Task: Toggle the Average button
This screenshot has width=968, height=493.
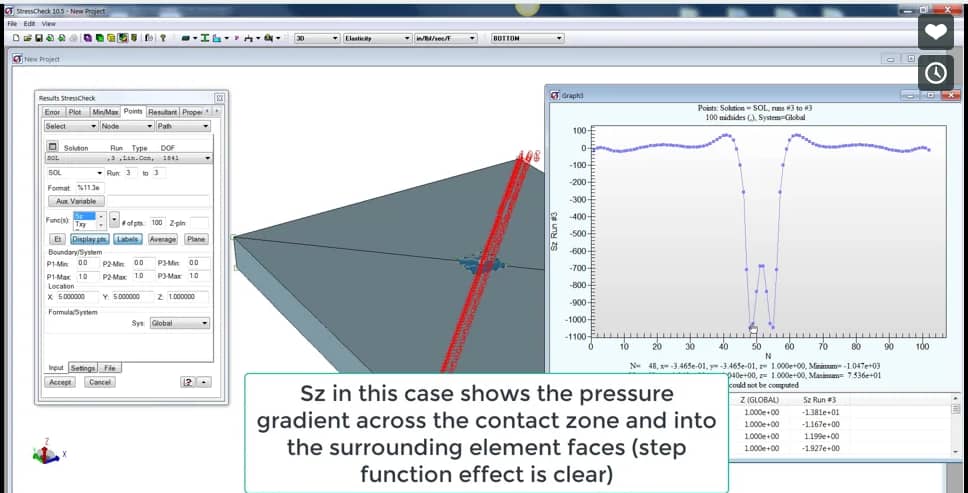Action: click(x=163, y=239)
